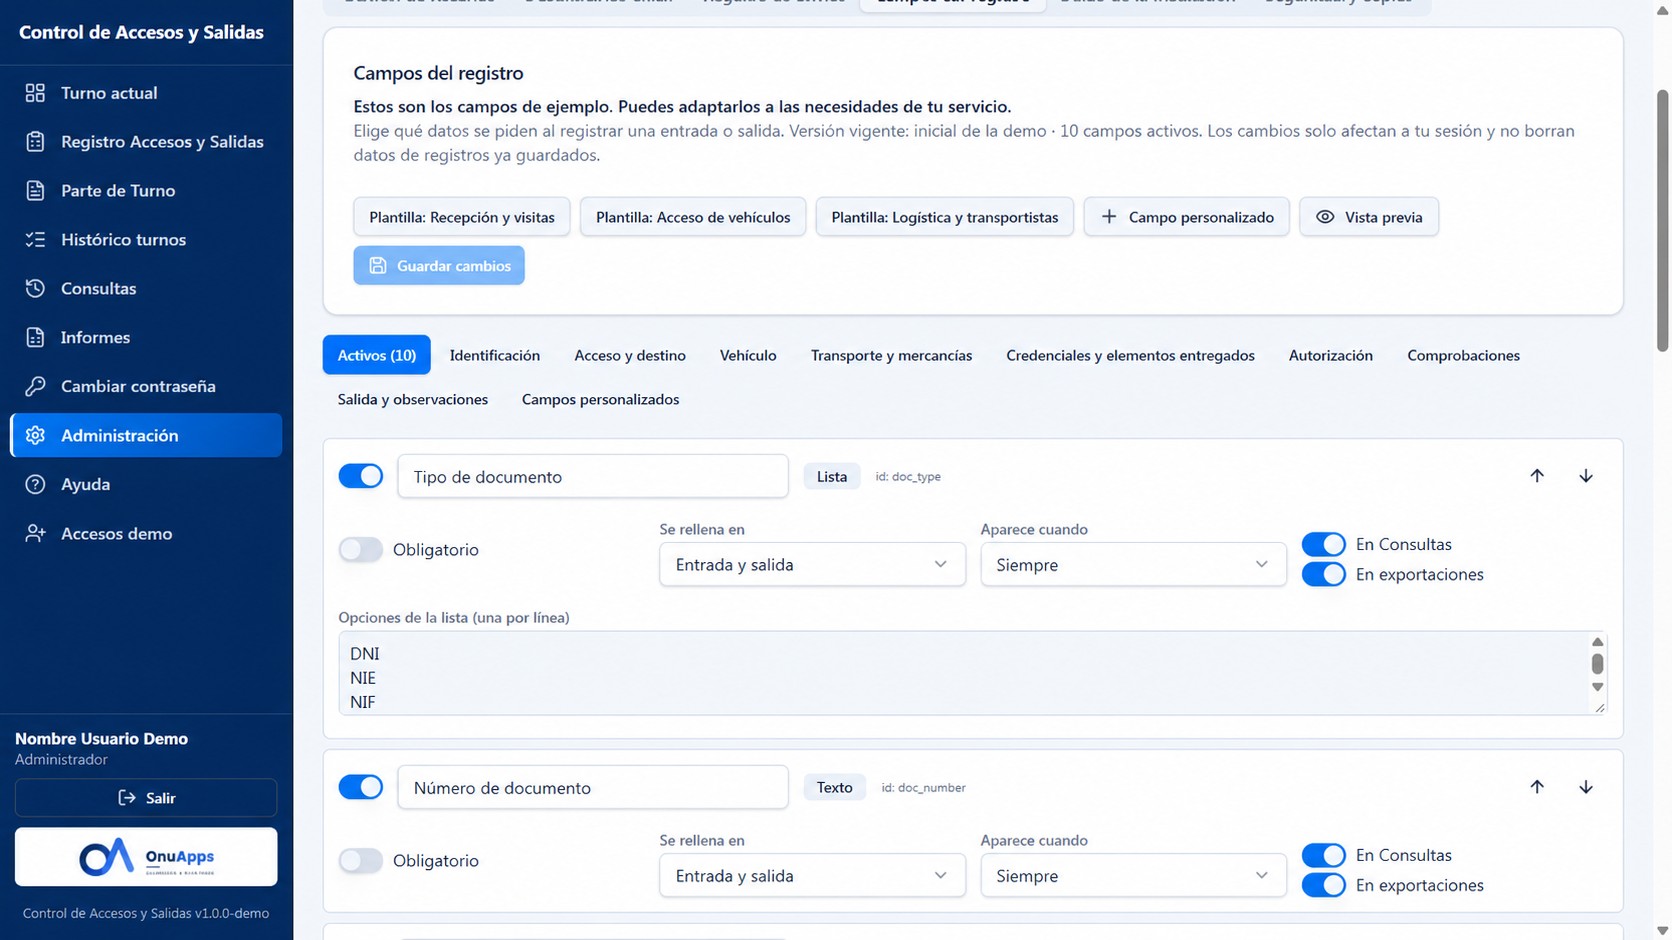Move Tipo de documento field up
The width and height of the screenshot is (1672, 940).
tap(1537, 476)
